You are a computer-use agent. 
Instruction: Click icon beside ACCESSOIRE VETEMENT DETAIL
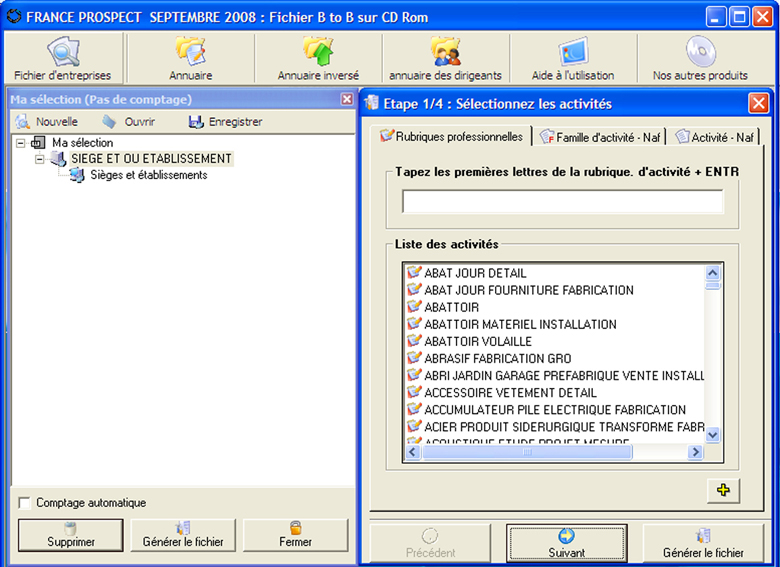coord(414,392)
